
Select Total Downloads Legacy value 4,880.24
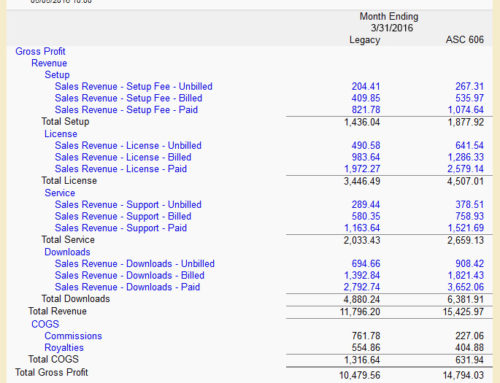point(362,299)
